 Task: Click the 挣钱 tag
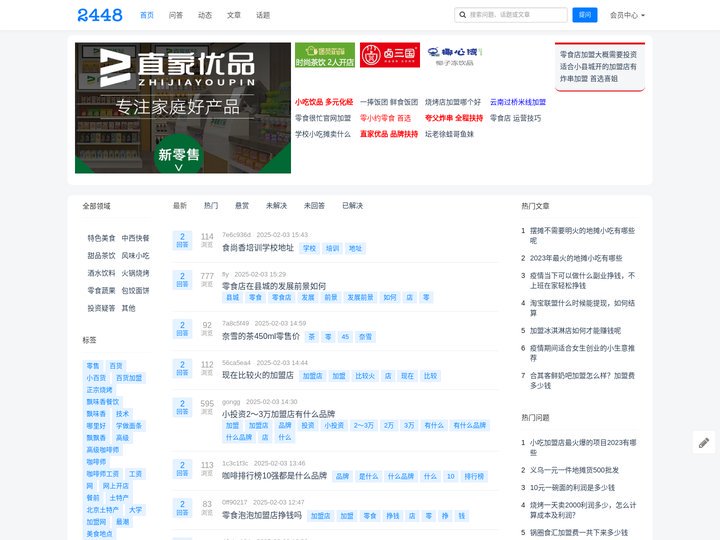393,516
